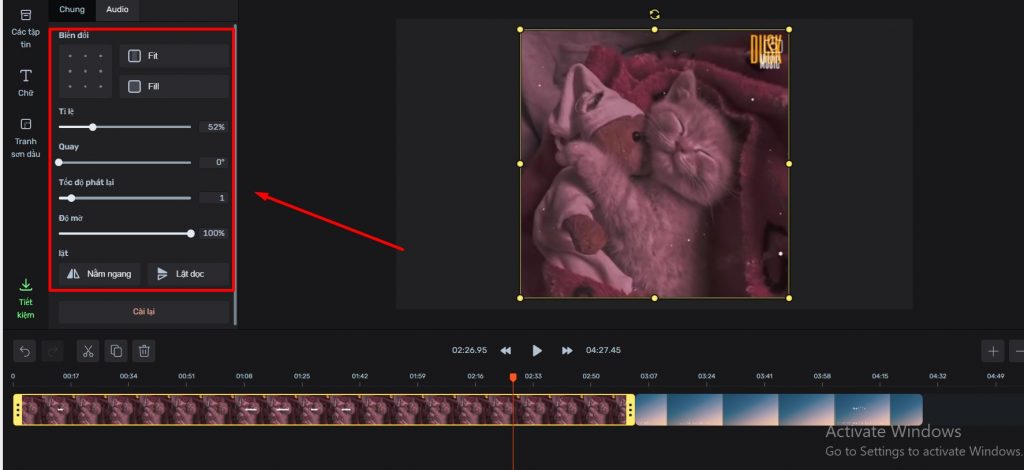
Task: Switch to the Audio tab
Action: click(x=118, y=9)
